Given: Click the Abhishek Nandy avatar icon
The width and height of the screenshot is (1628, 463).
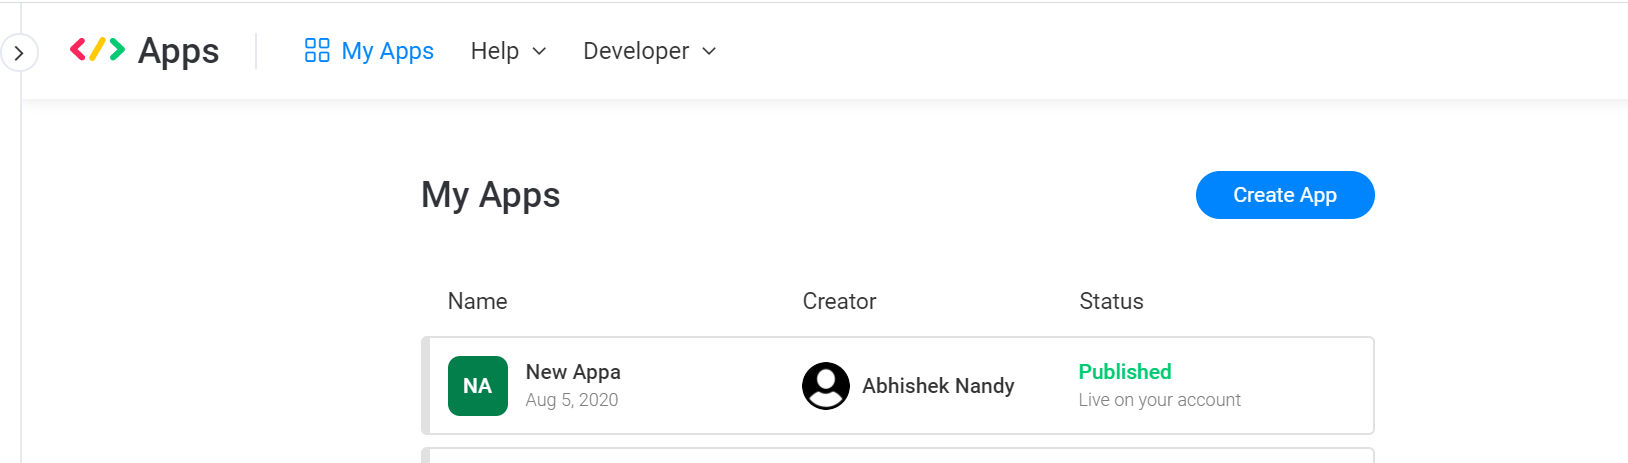Looking at the screenshot, I should 826,386.
